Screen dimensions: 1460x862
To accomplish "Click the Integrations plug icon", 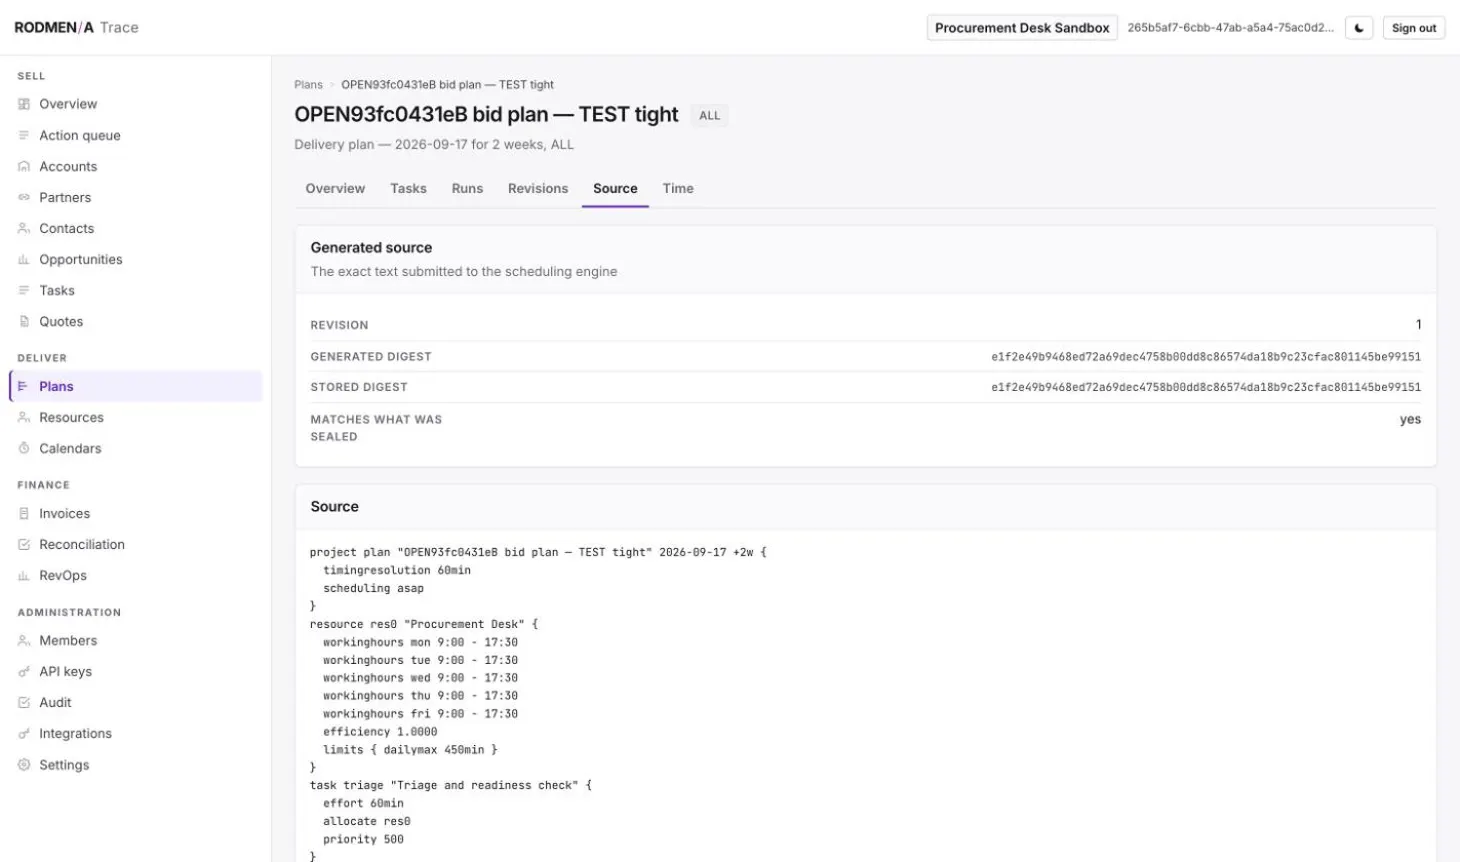I will (x=24, y=733).
